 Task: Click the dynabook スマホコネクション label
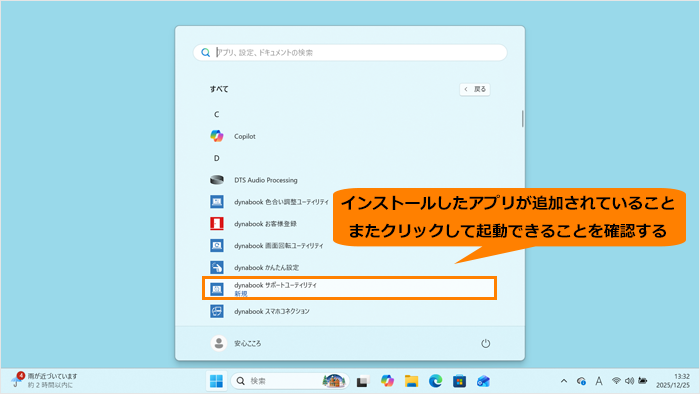point(271,311)
